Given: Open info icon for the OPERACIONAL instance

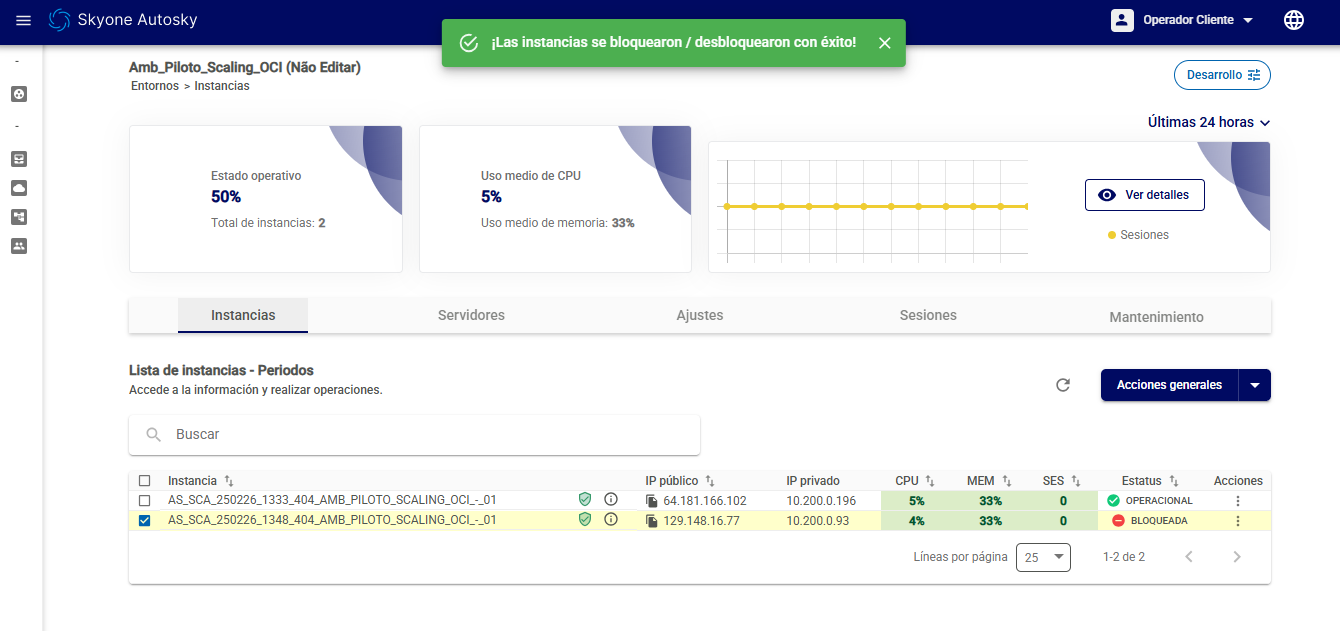Looking at the screenshot, I should 611,499.
